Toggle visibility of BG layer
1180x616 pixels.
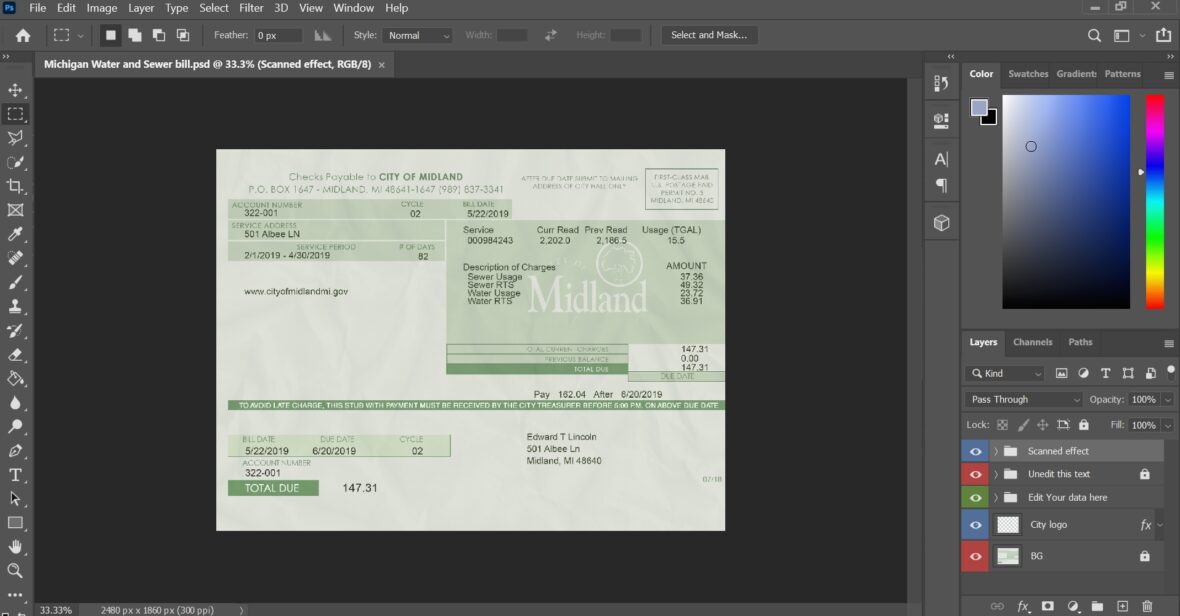click(x=975, y=556)
